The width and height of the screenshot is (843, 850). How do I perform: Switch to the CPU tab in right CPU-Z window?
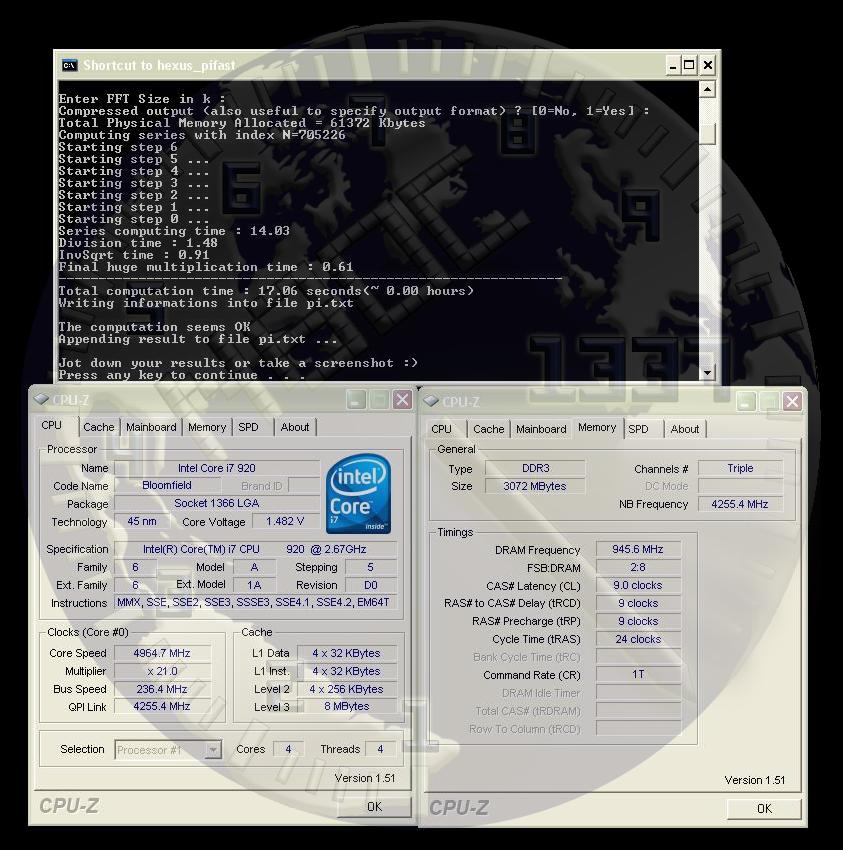441,429
